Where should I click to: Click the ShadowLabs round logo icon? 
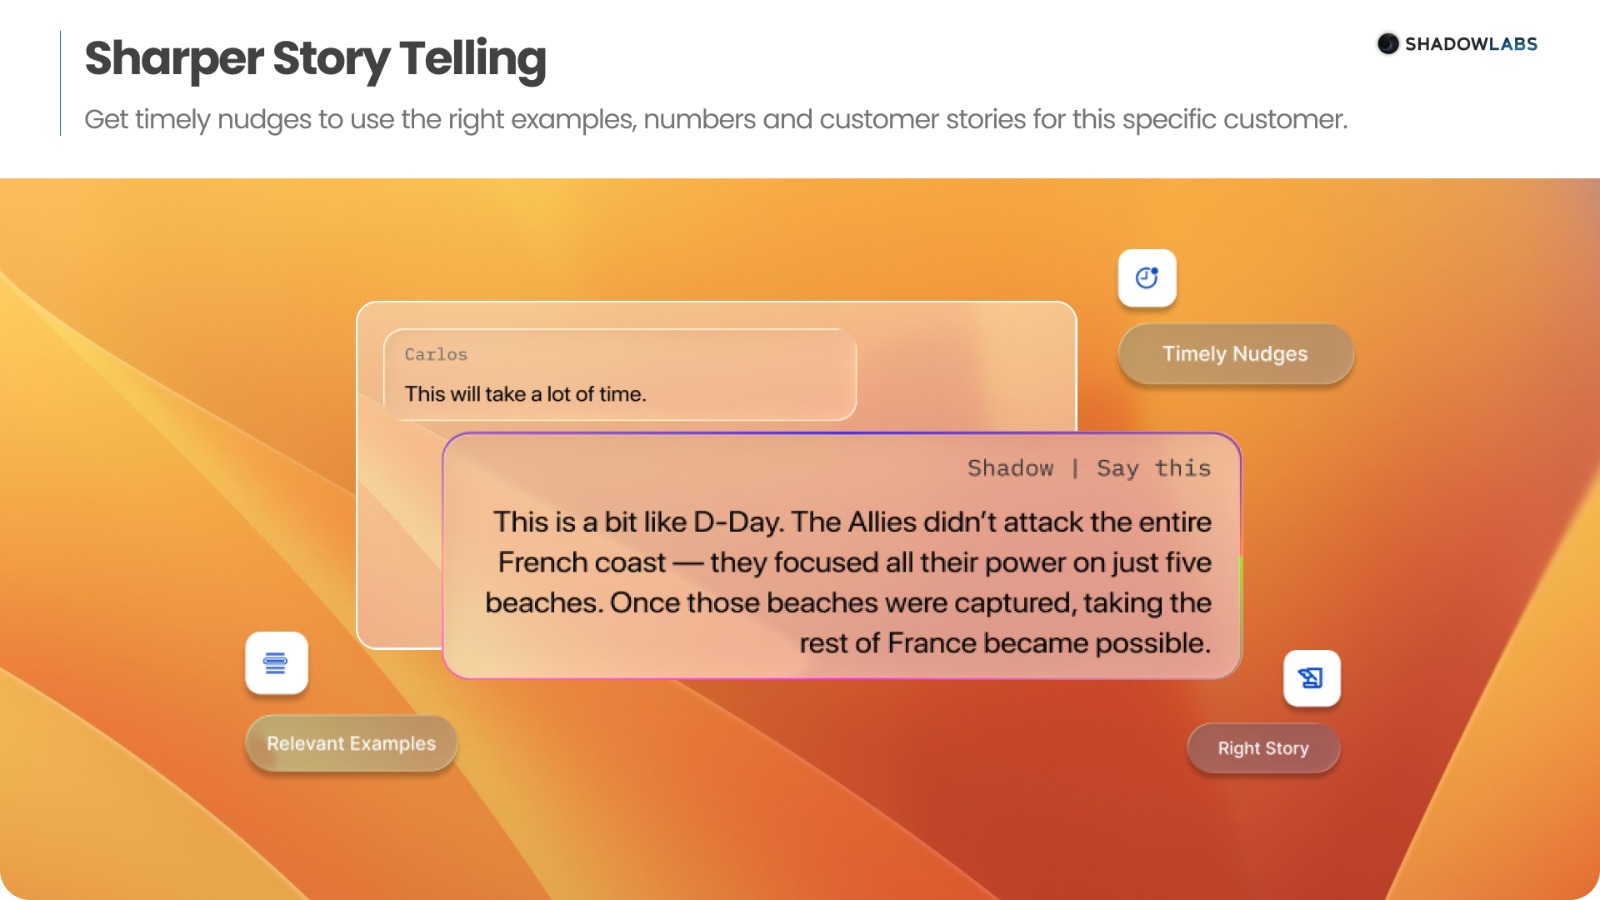coord(1388,44)
